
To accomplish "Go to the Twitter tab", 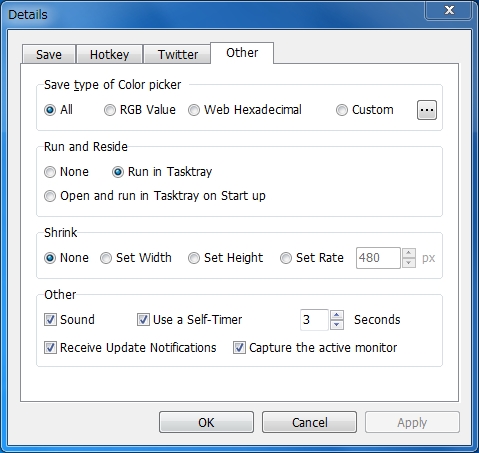I will pyautogui.click(x=178, y=54).
